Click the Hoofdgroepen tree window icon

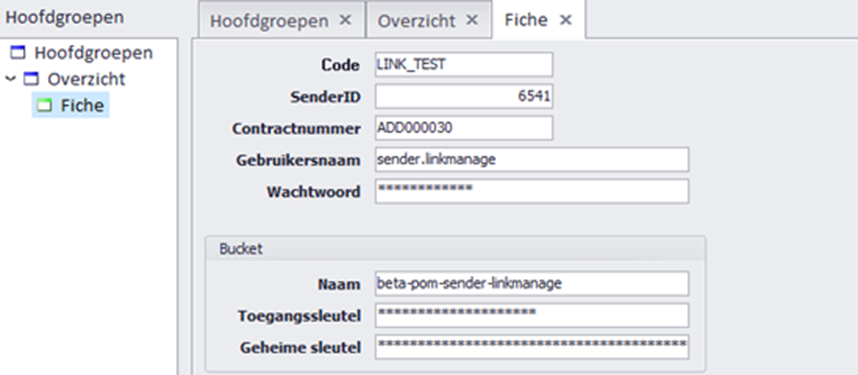[18, 53]
